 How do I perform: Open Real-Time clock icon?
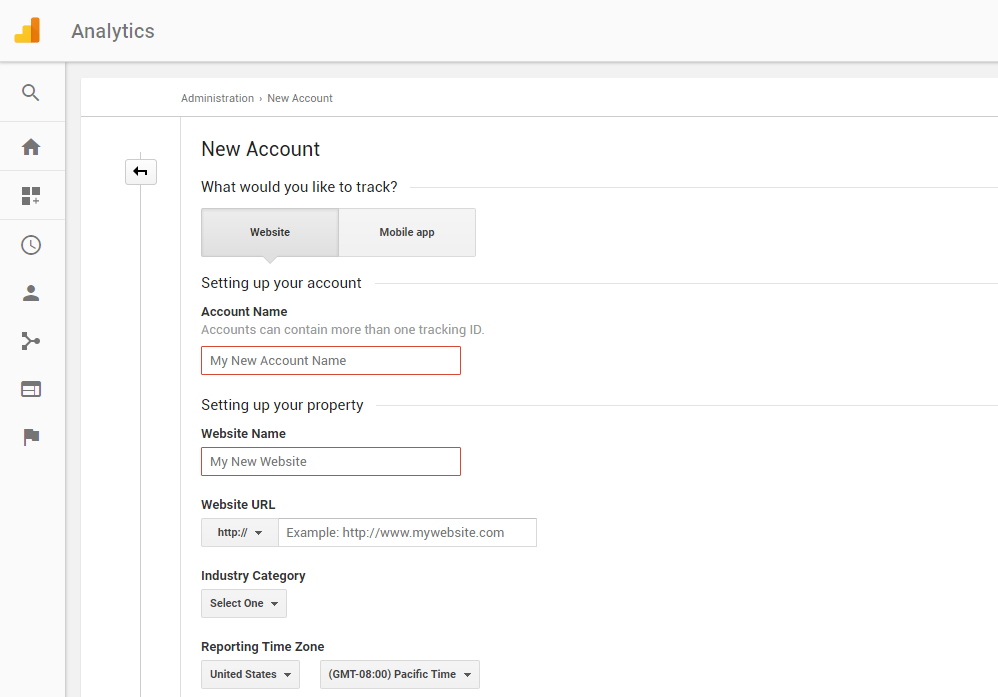coord(31,245)
